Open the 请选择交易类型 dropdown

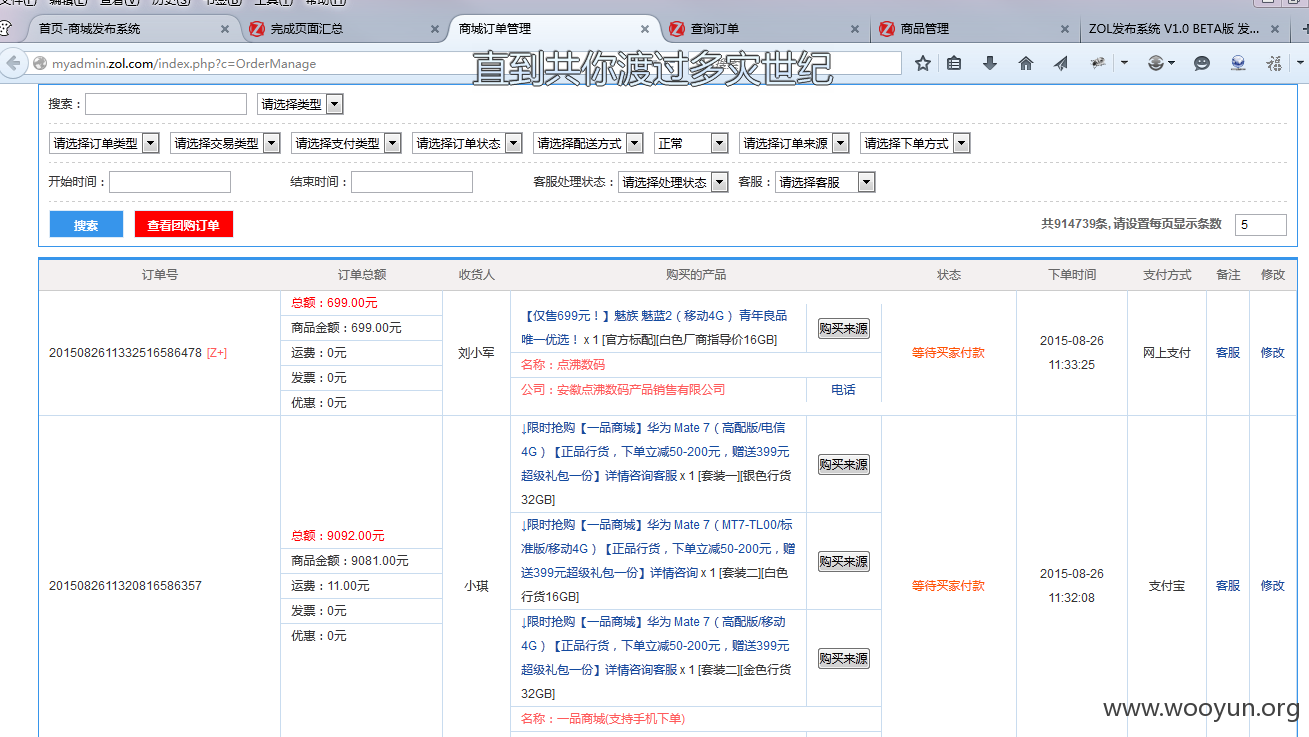pyautogui.click(x=225, y=143)
